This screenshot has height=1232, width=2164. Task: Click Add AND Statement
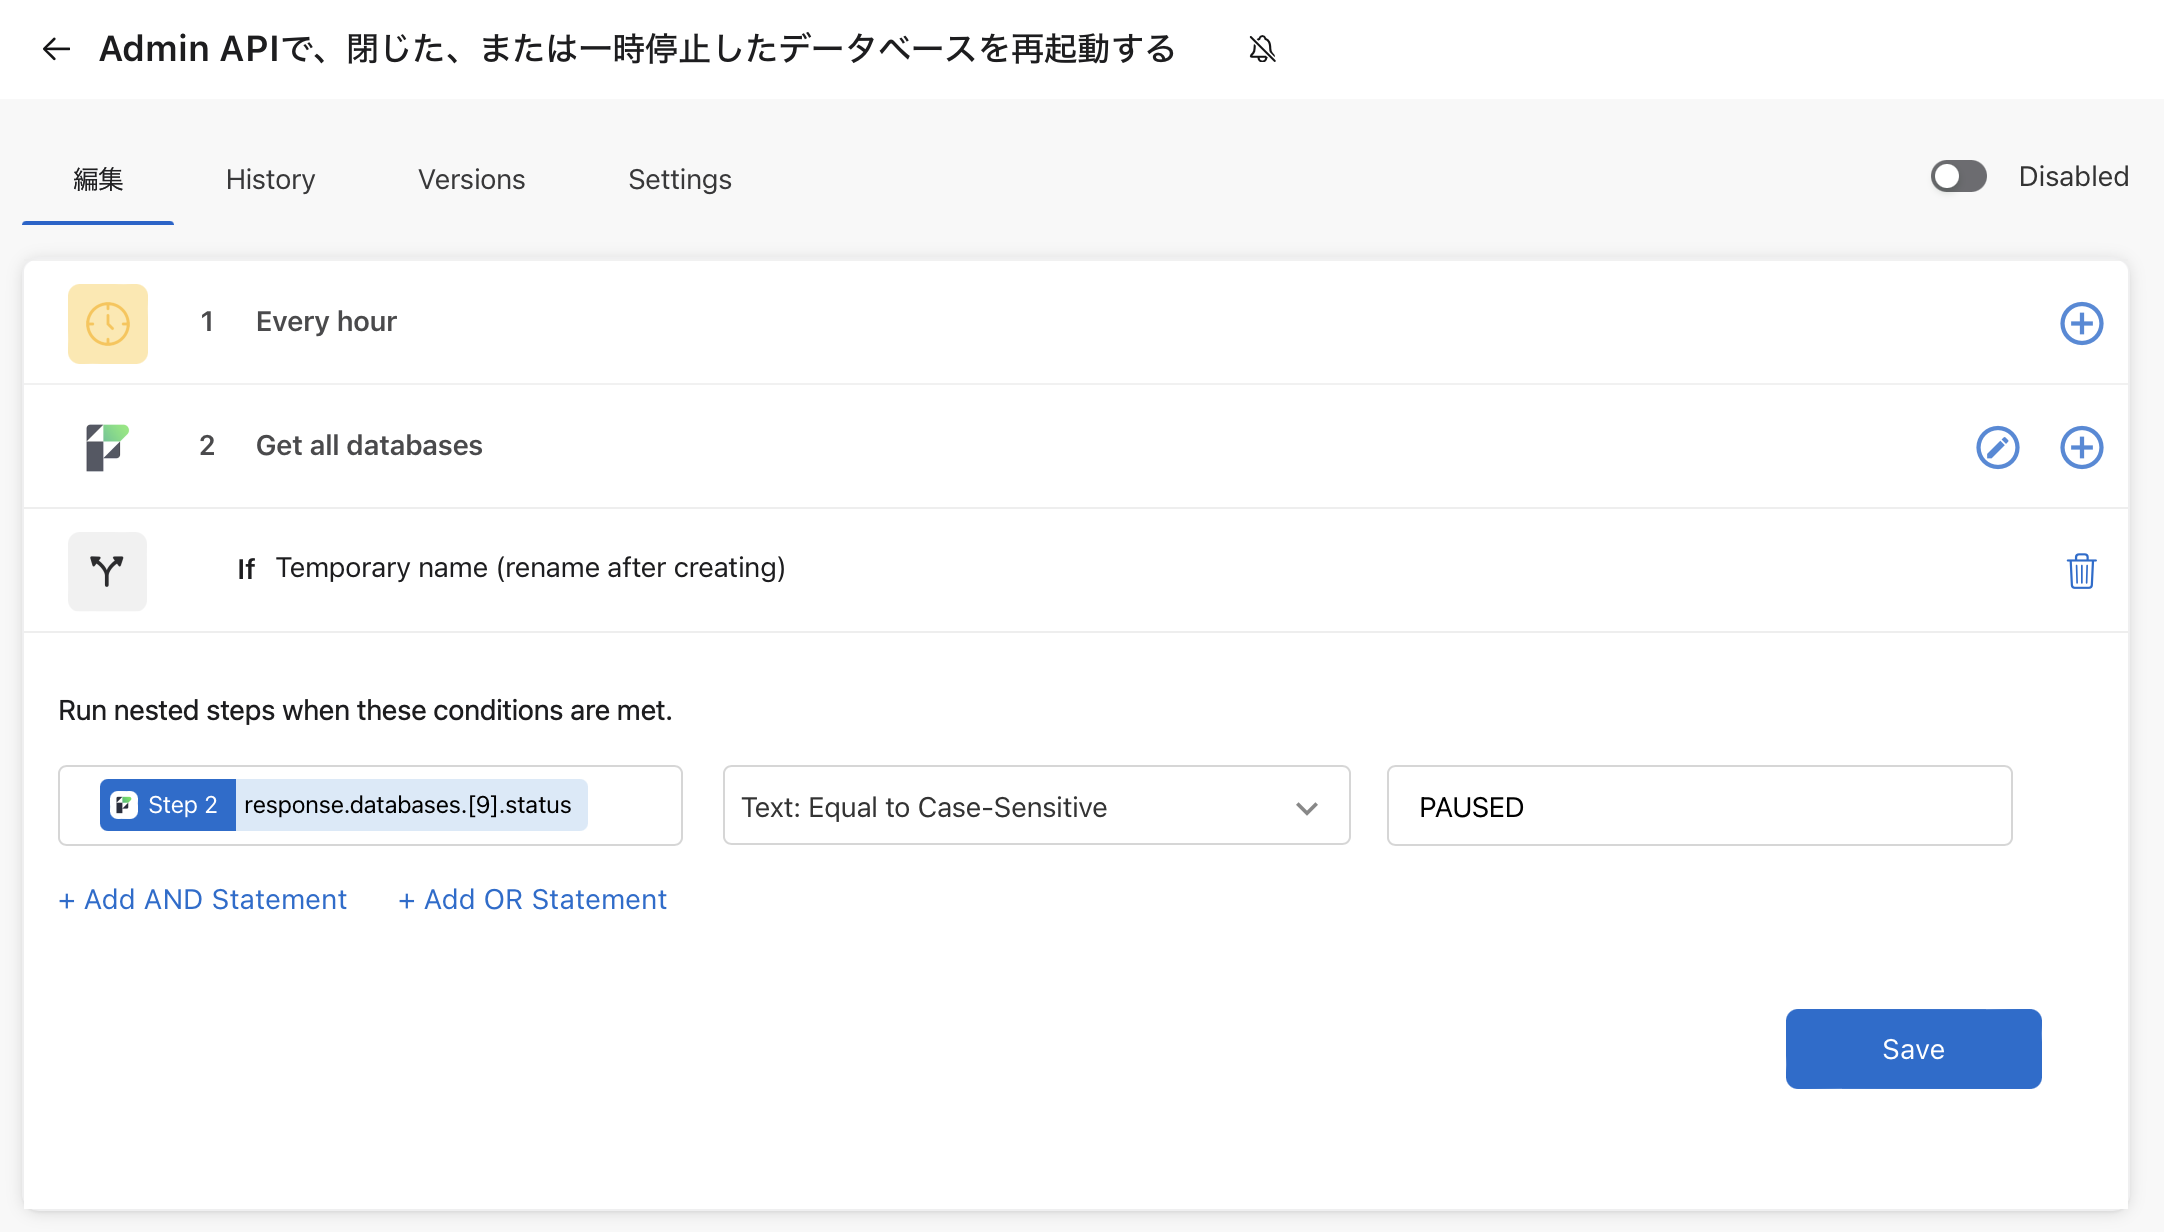(203, 900)
